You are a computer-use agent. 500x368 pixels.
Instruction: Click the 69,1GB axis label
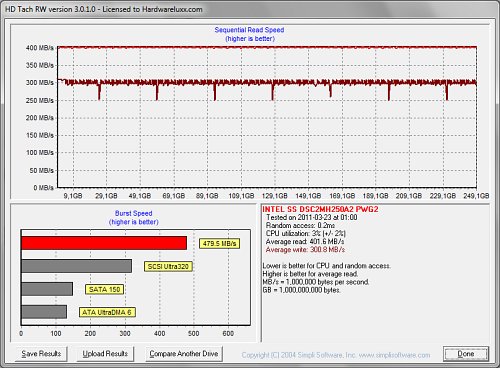174,196
